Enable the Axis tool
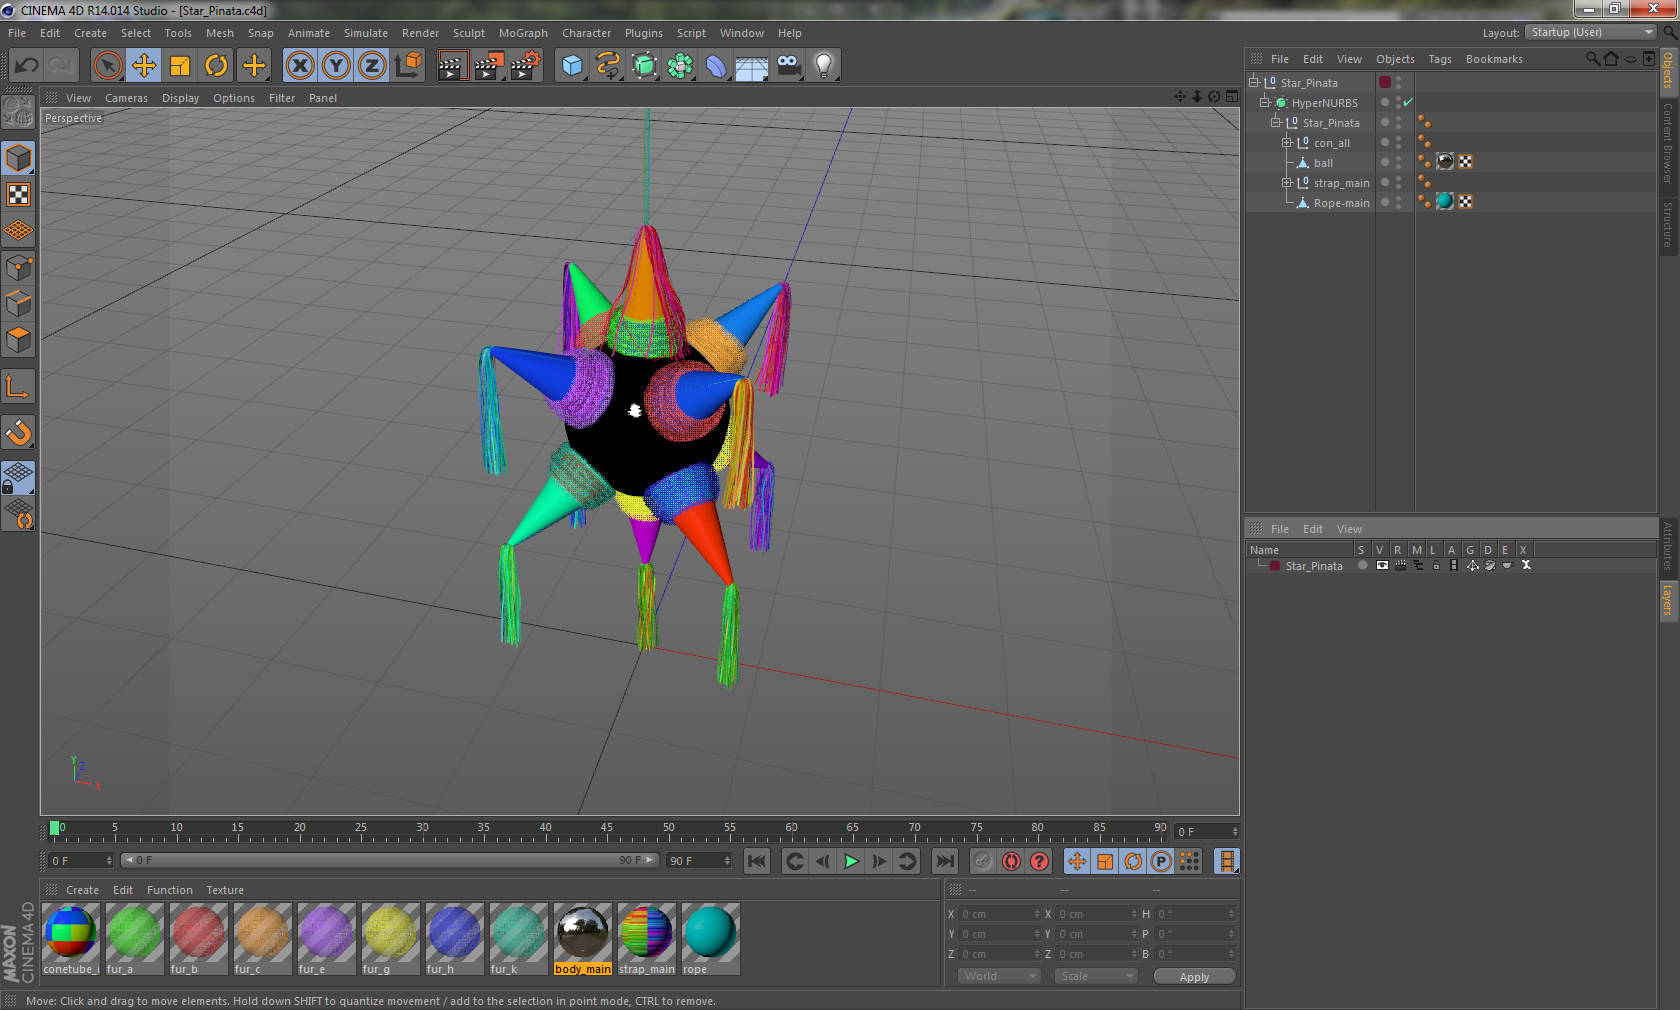The height and width of the screenshot is (1010, 1680). coord(18,386)
